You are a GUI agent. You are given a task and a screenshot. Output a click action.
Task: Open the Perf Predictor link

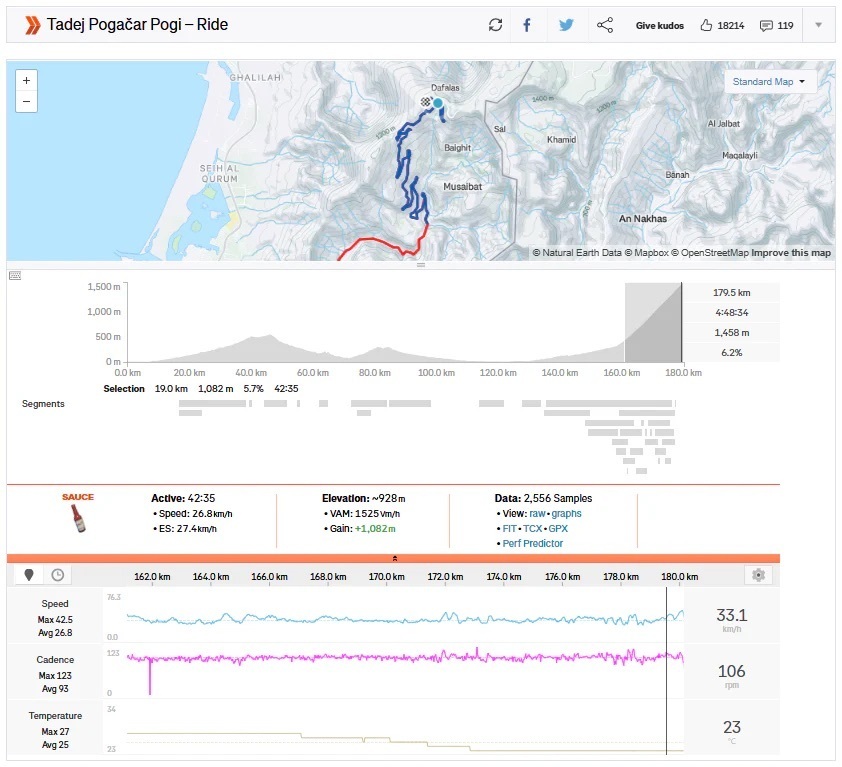point(533,544)
